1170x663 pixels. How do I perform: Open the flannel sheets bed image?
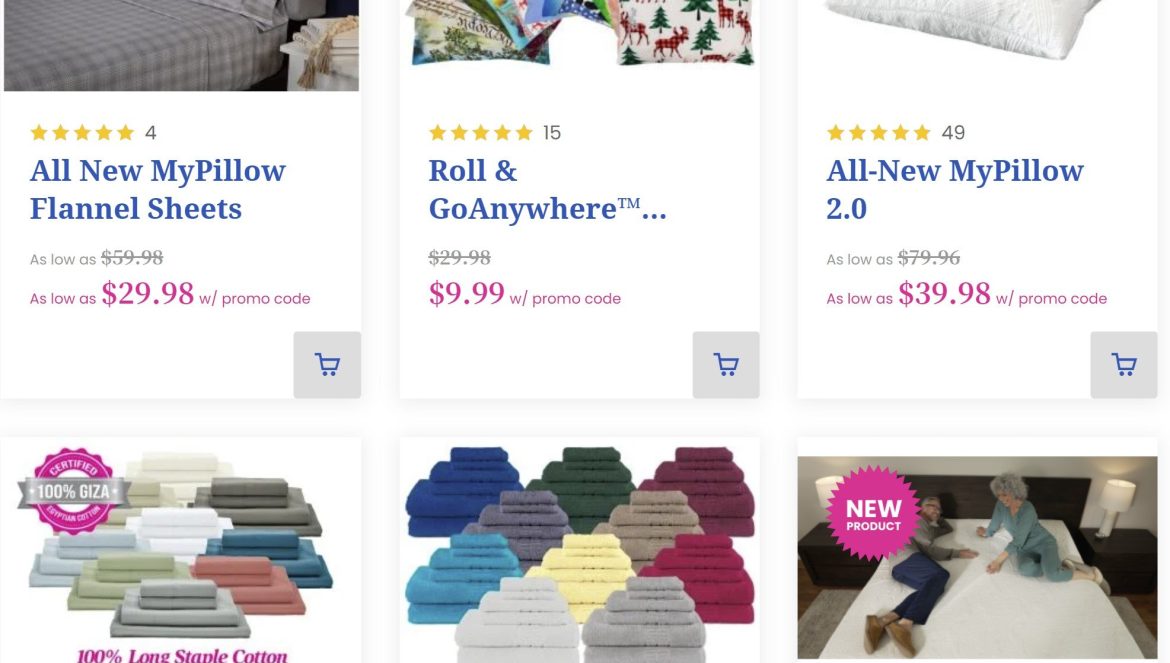click(x=181, y=45)
